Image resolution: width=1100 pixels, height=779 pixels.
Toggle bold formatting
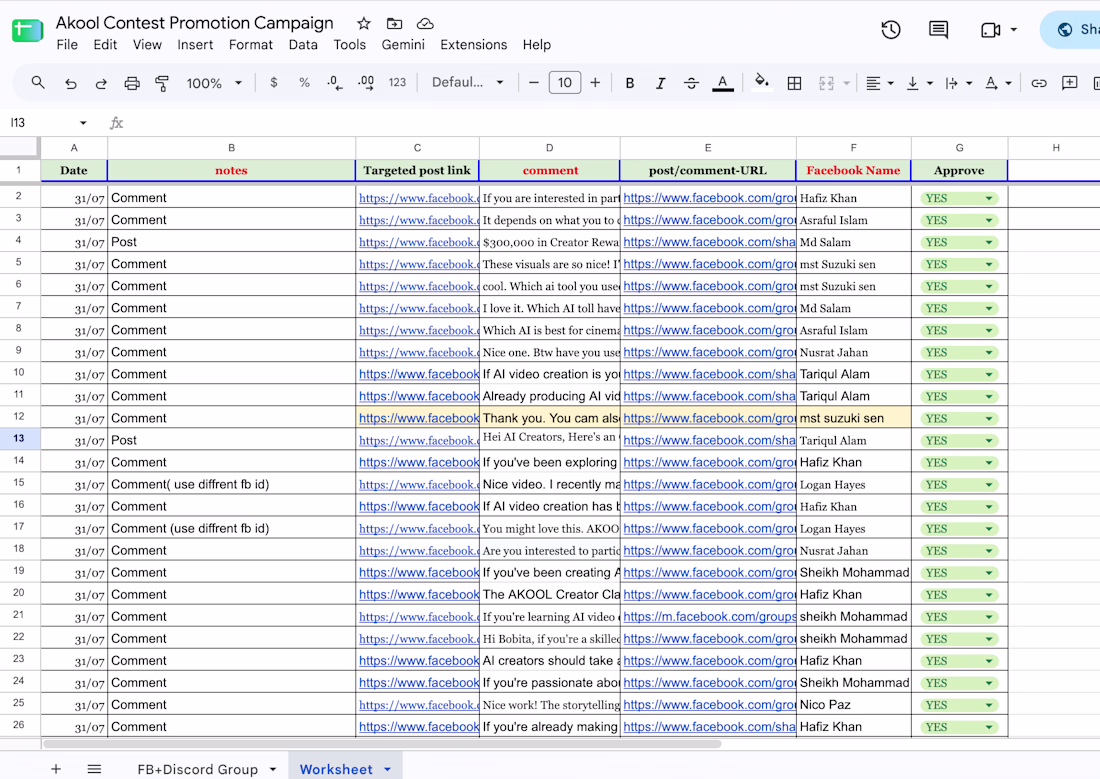coord(630,83)
